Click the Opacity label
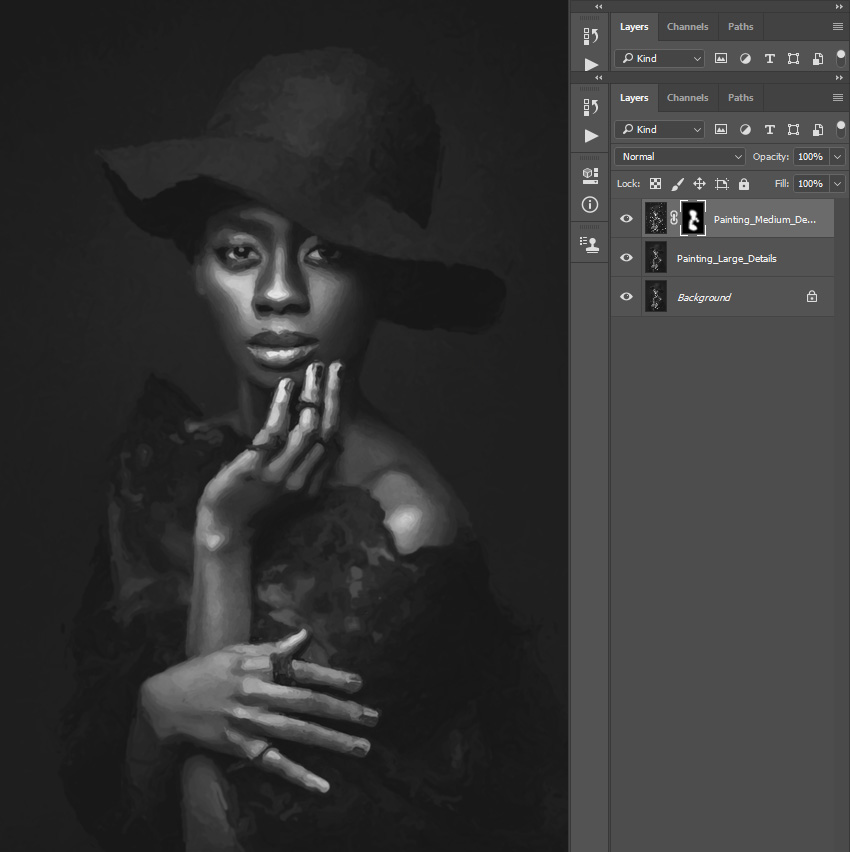This screenshot has height=852, width=850. (771, 157)
